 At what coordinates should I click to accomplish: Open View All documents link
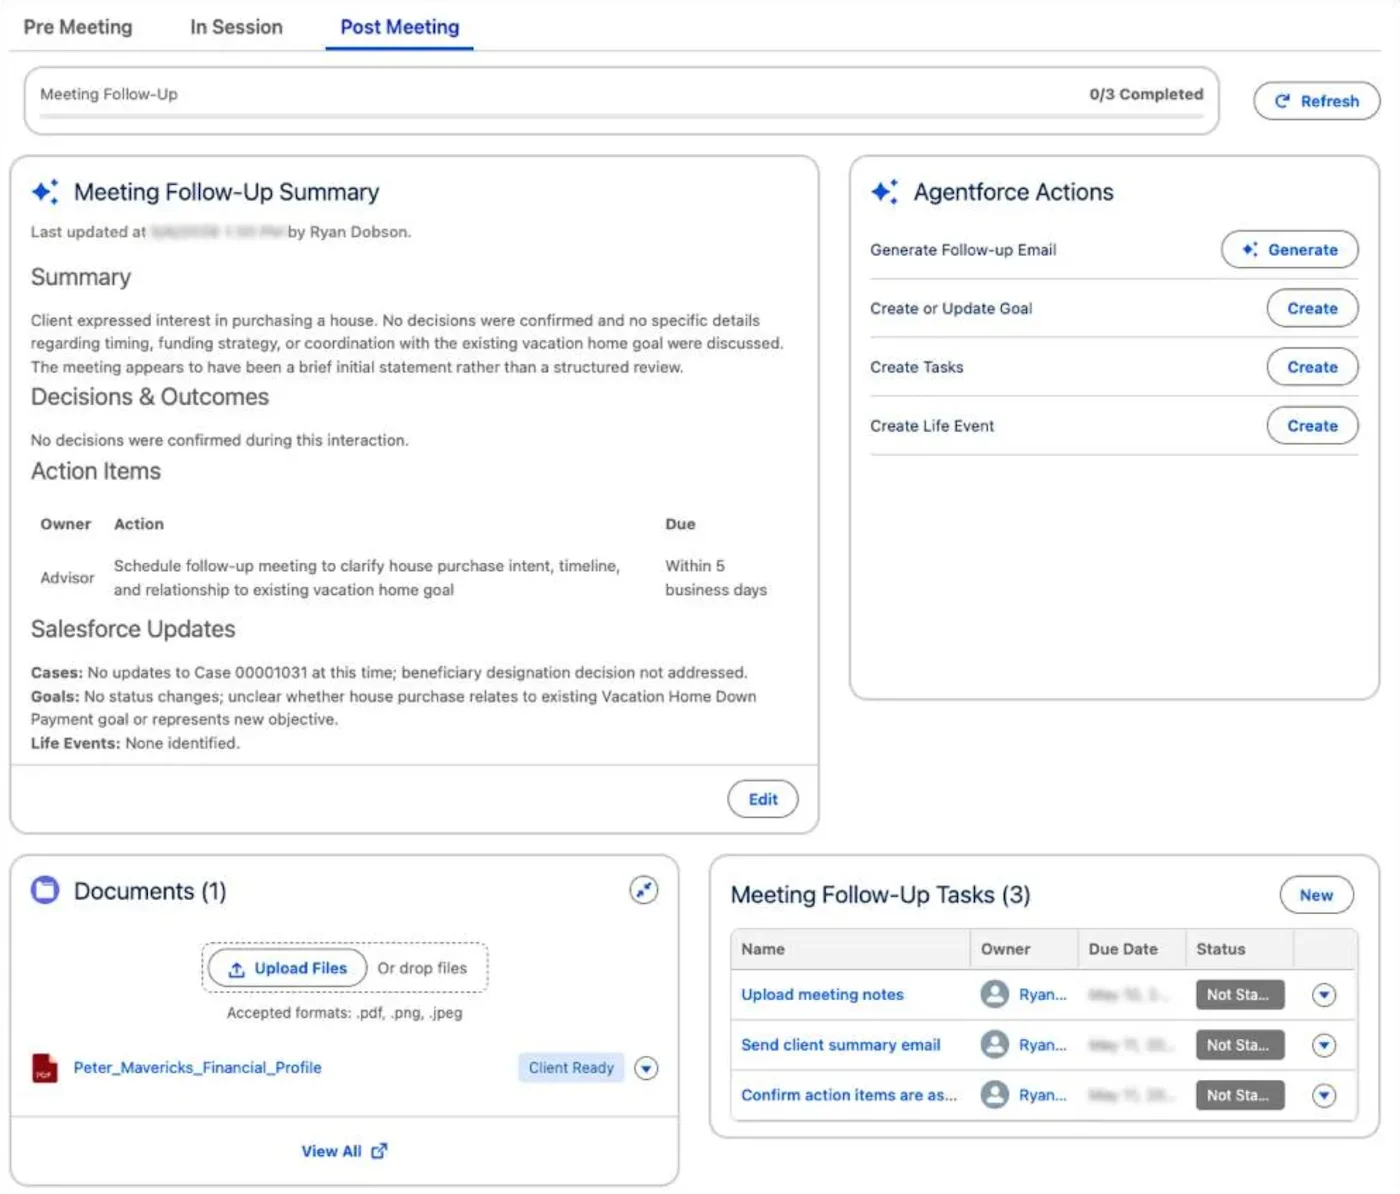(345, 1151)
